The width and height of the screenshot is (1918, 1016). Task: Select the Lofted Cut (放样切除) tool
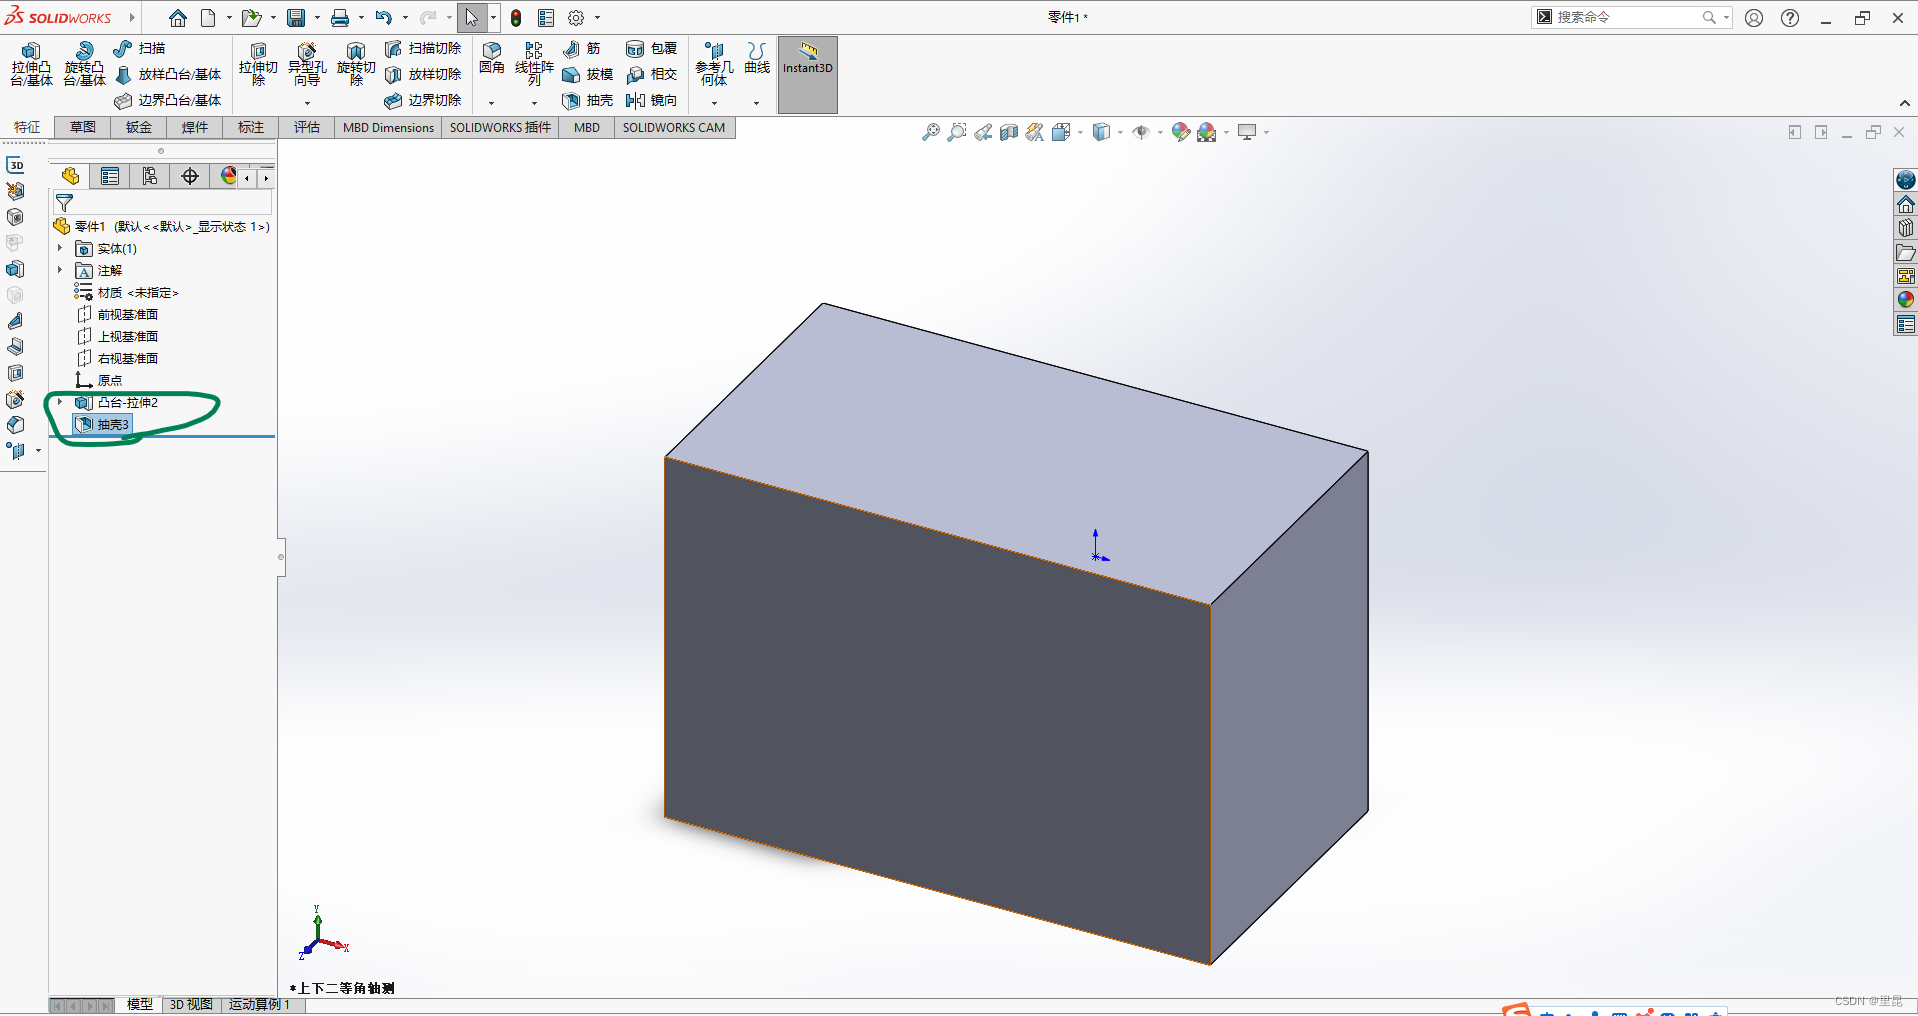423,74
